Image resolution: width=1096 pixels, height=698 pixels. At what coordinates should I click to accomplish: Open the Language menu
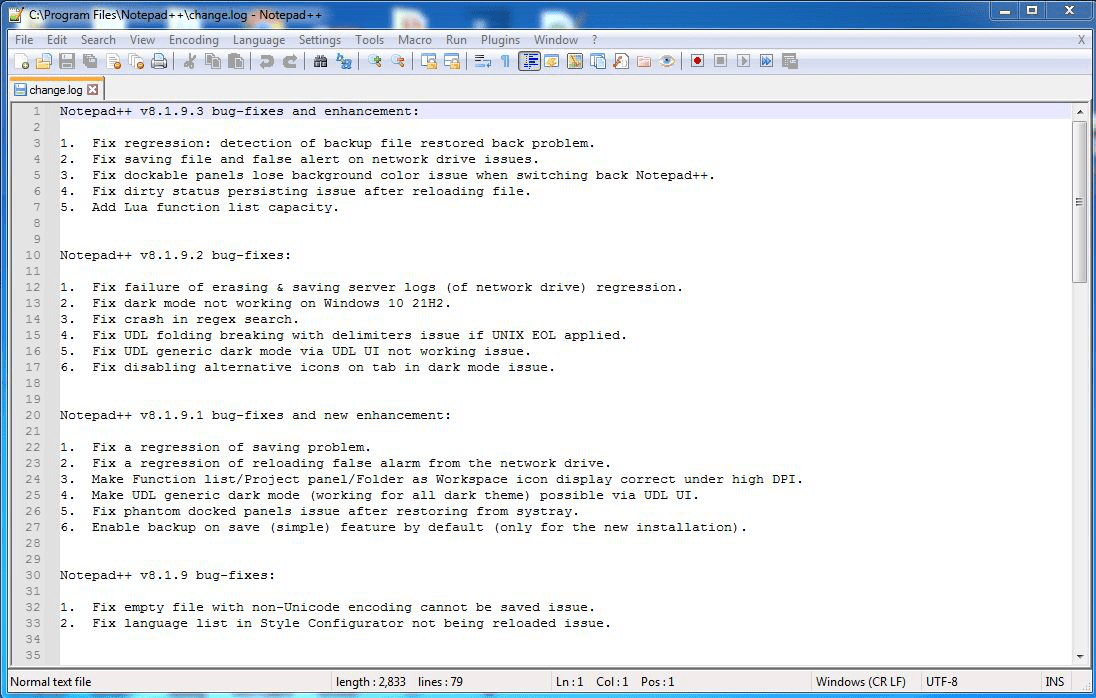tap(259, 40)
